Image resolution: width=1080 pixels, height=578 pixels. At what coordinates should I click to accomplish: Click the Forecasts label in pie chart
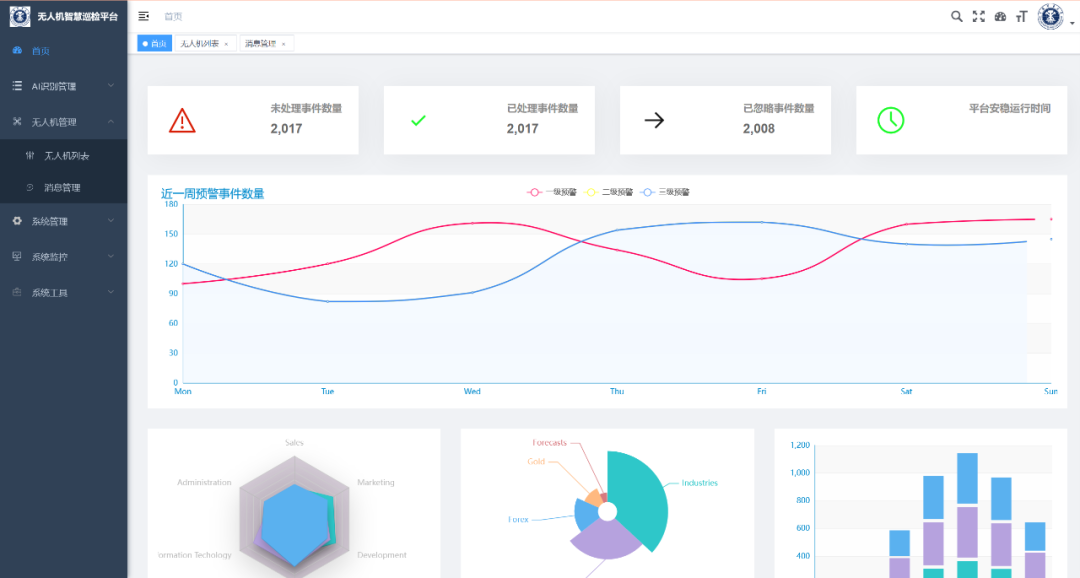coord(549,442)
